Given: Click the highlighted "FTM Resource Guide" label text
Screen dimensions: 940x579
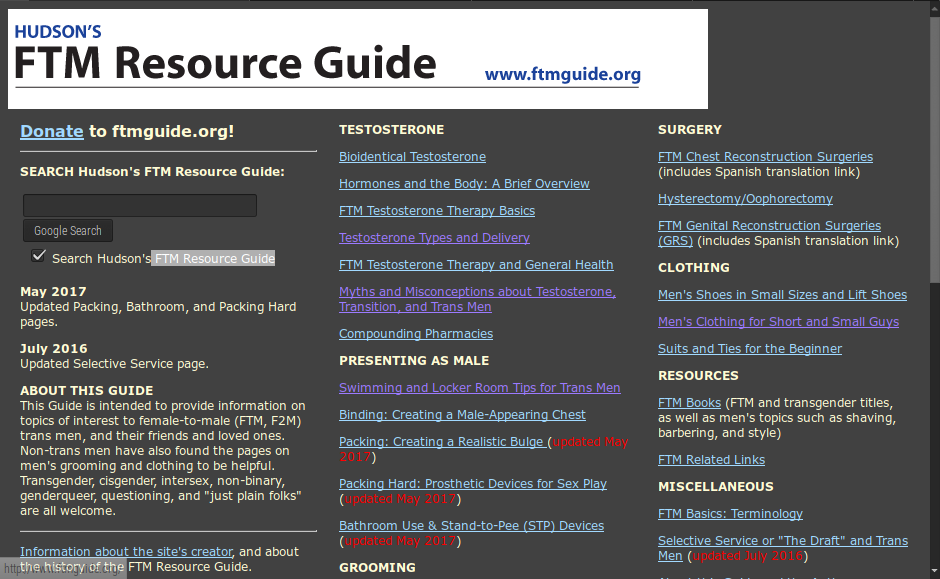Looking at the screenshot, I should [213, 258].
